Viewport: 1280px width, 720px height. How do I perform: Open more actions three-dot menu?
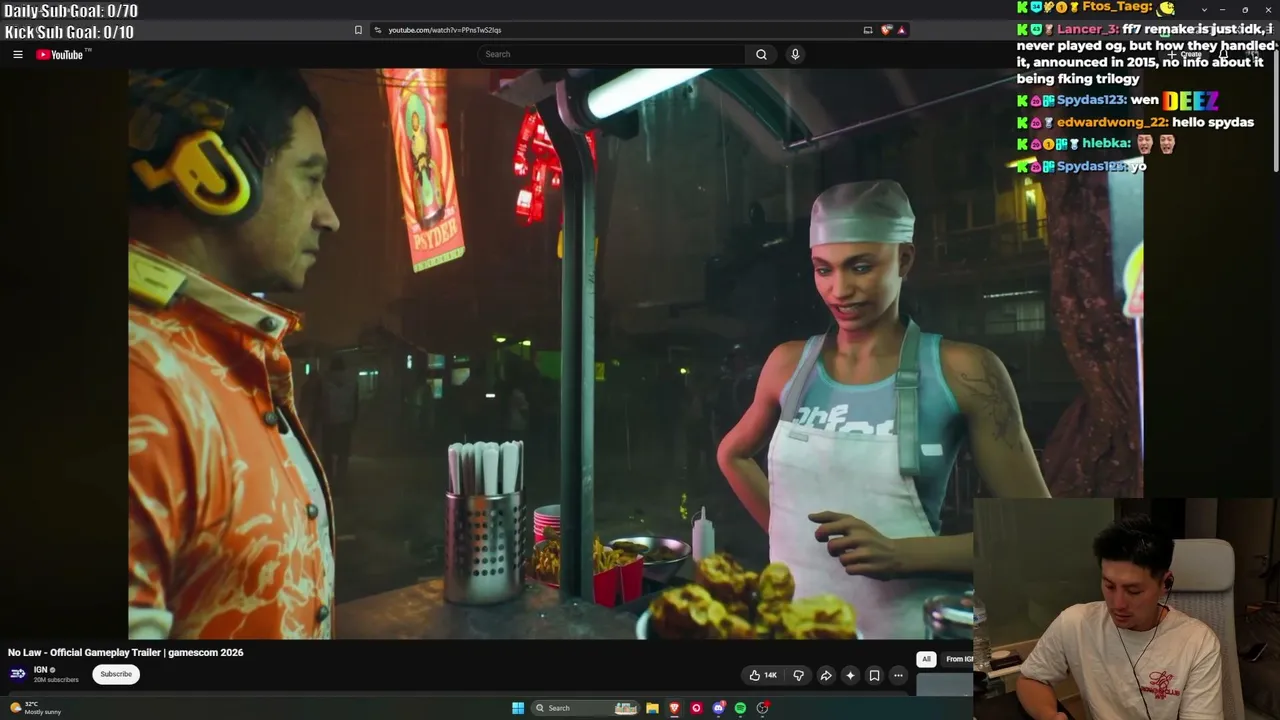point(898,675)
